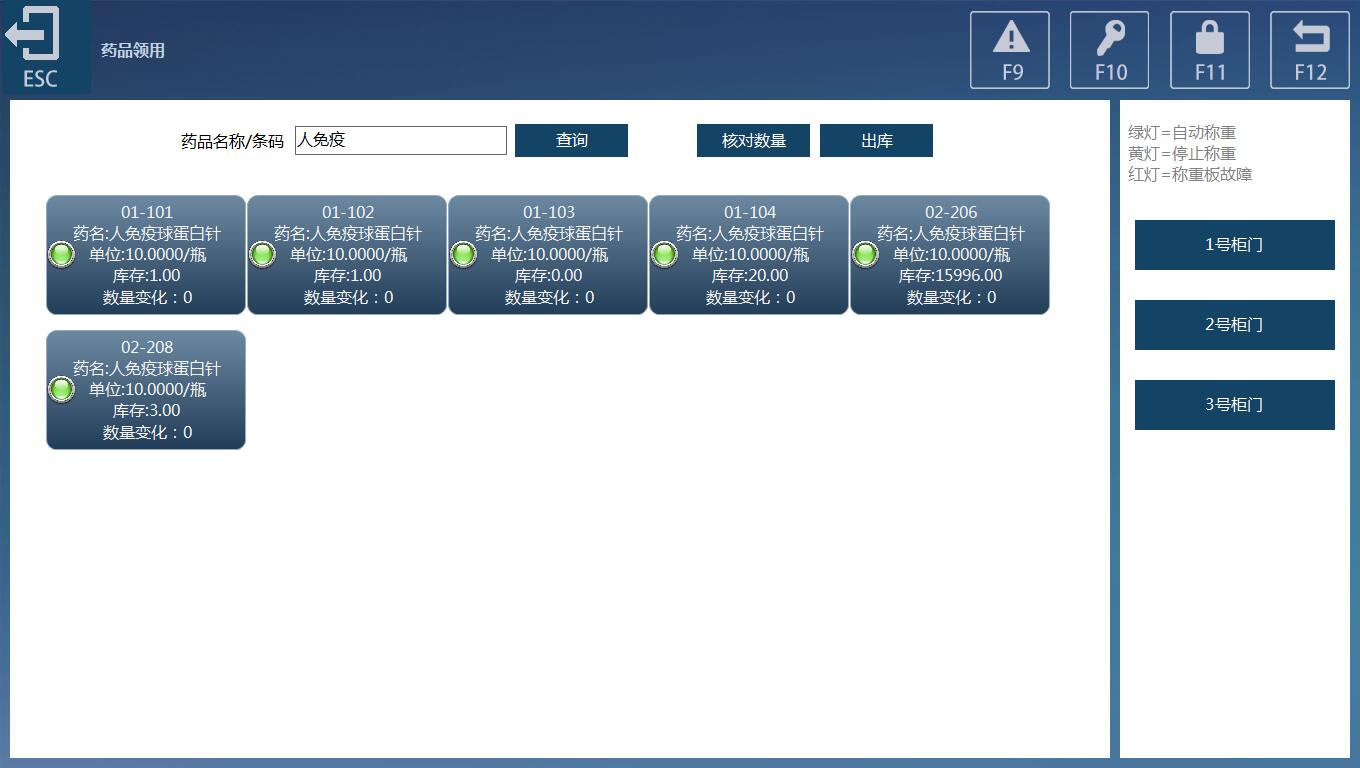Focus the 药品名称/条码 search field

click(400, 140)
